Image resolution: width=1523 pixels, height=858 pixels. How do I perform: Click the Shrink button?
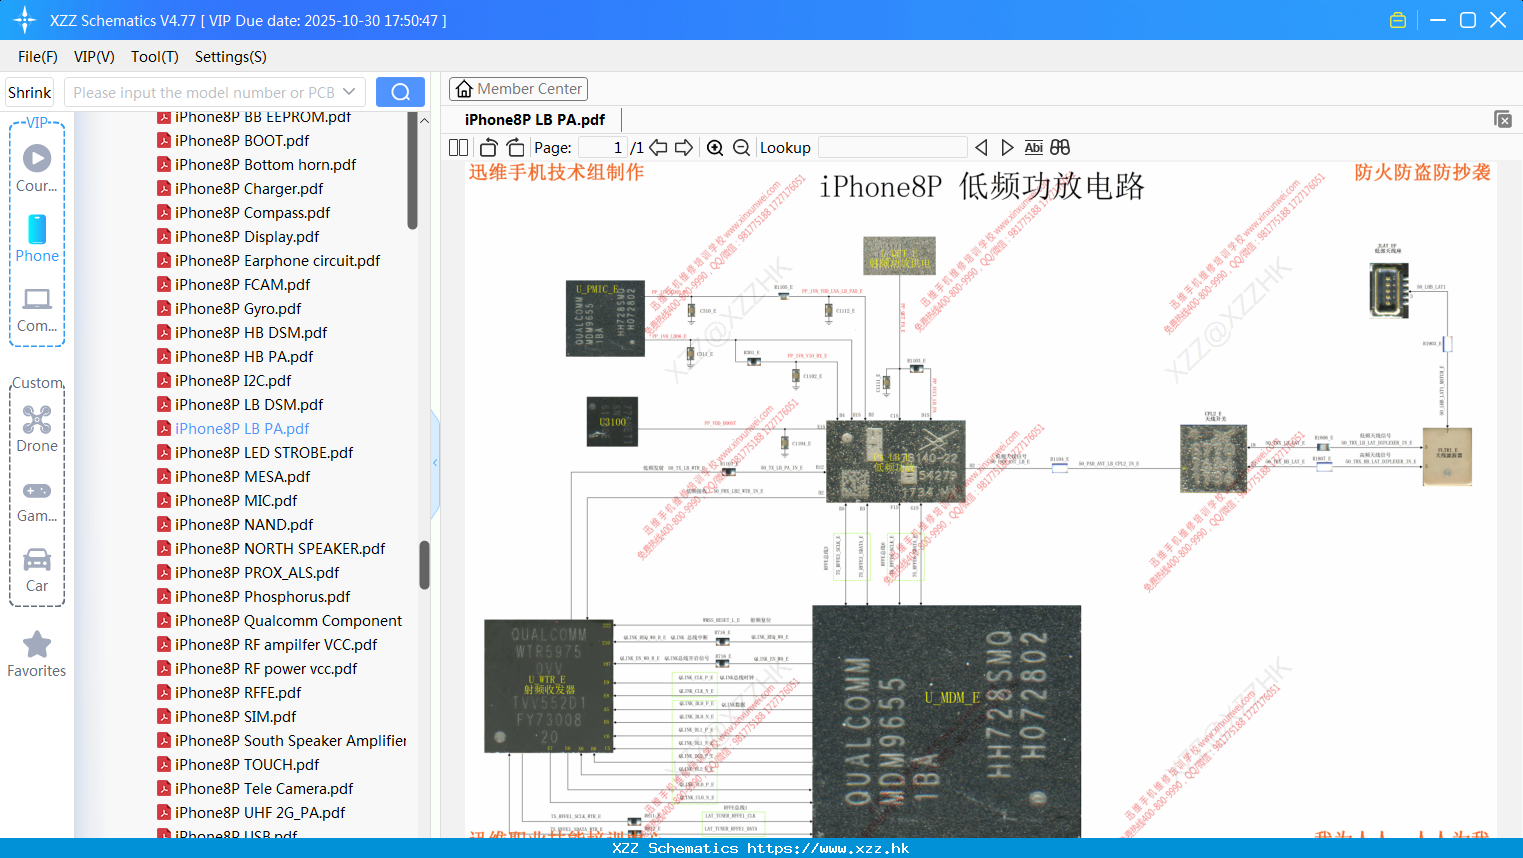(30, 92)
